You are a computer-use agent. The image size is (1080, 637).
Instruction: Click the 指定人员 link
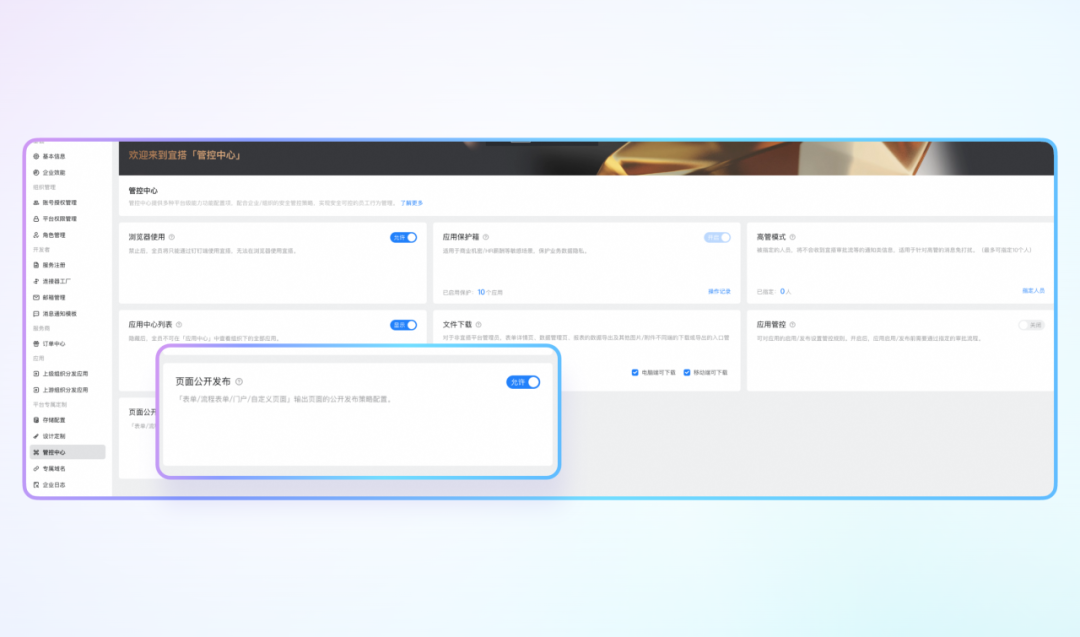pos(1033,291)
